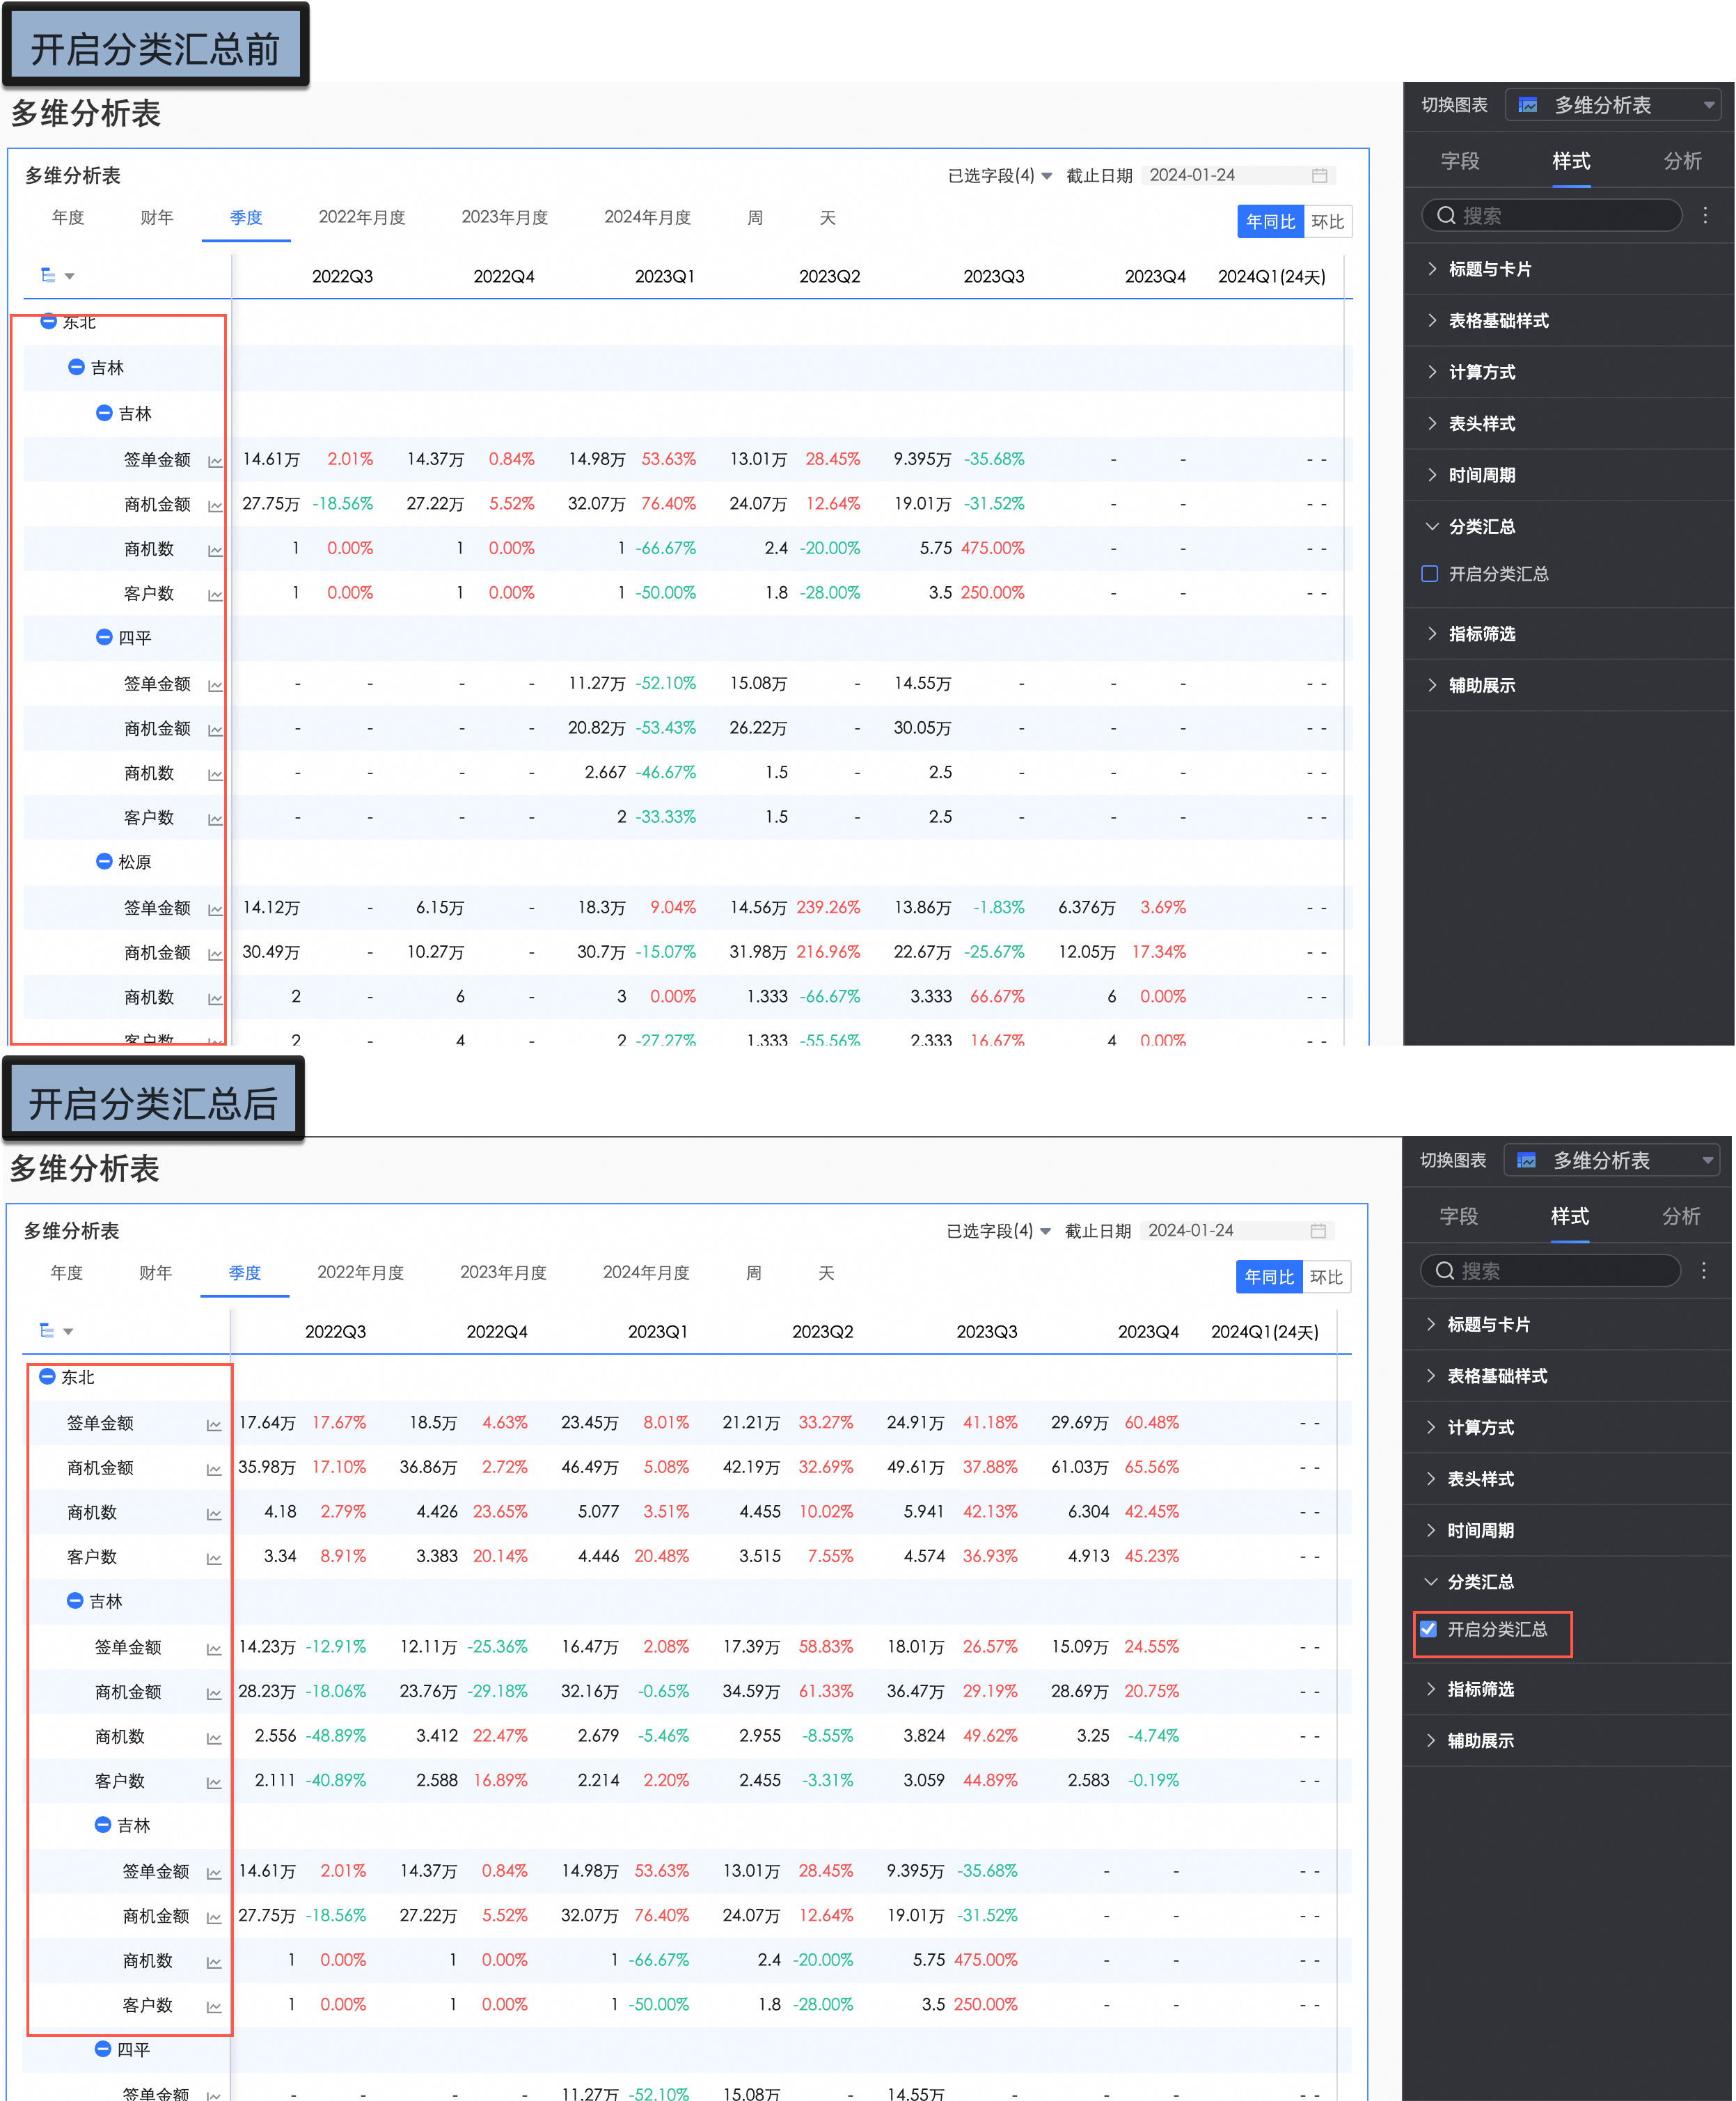The width and height of the screenshot is (1736, 2101).
Task: Open top 切换图表 多维分析表 dropdown
Action: [1612, 105]
